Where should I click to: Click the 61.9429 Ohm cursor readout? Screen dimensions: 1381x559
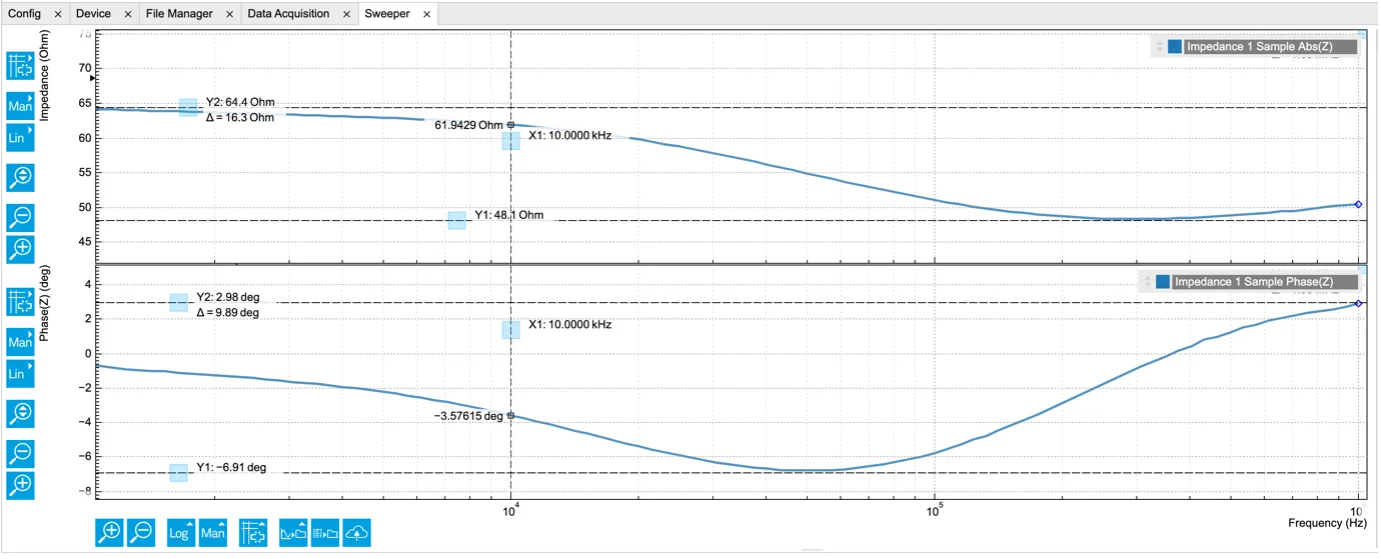pos(468,126)
